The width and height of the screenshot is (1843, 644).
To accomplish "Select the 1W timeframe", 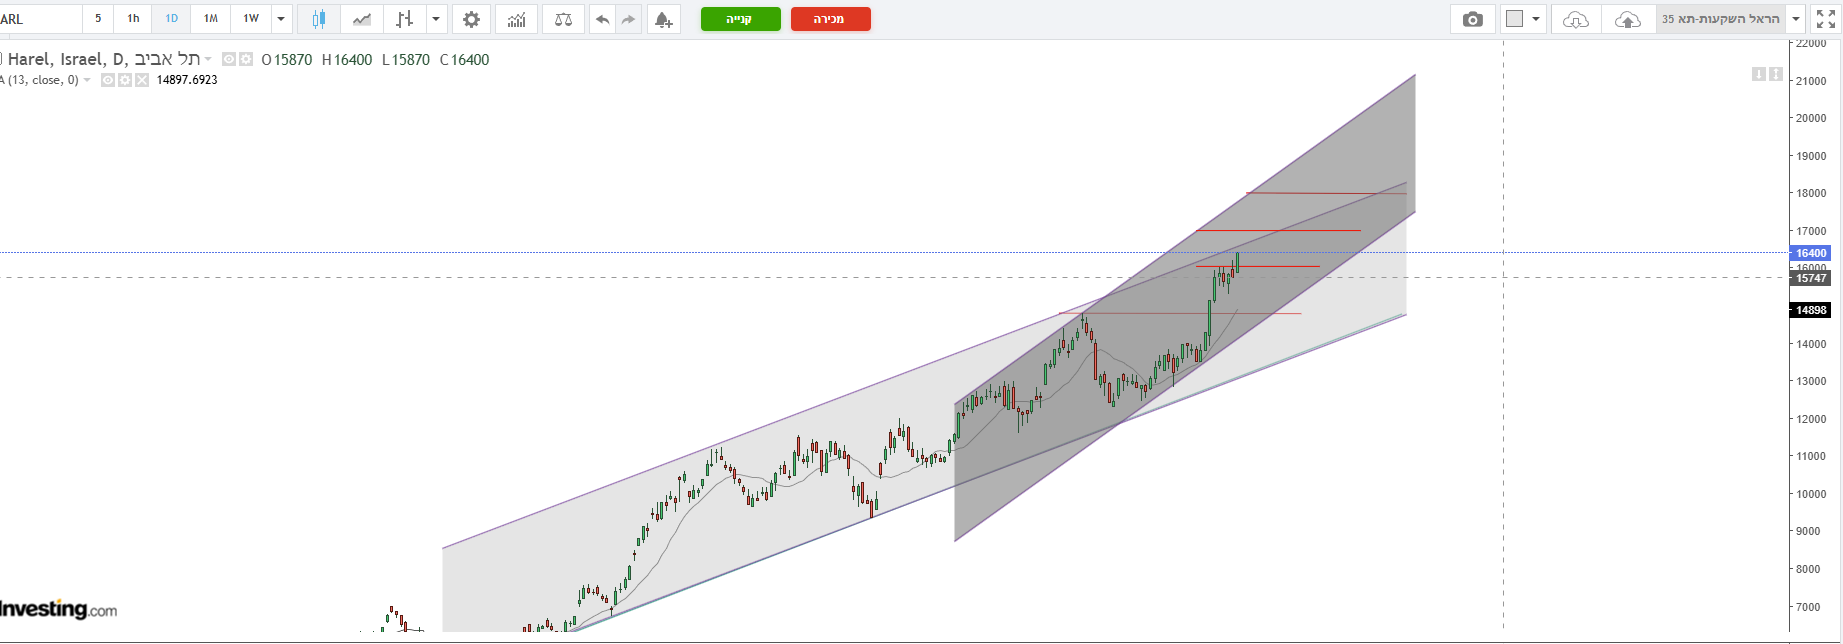I will point(251,19).
